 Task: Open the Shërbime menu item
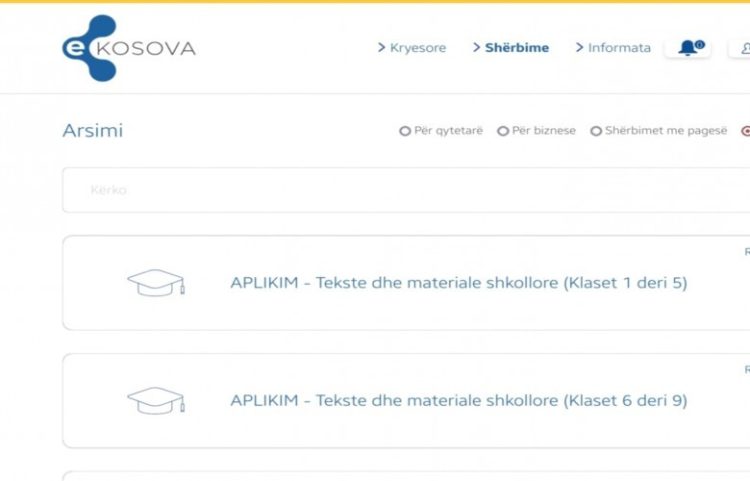510,48
